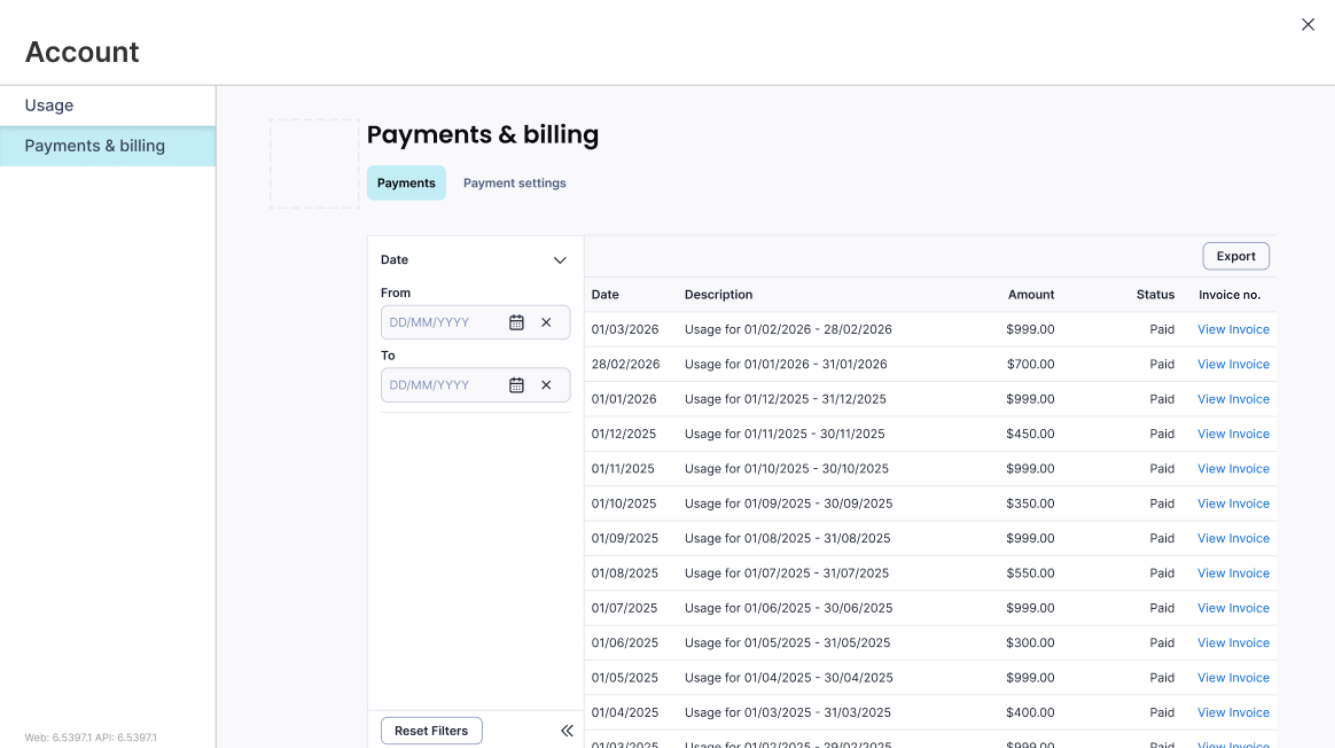
Task: Select Payments & billing in sidebar
Action: (x=107, y=146)
